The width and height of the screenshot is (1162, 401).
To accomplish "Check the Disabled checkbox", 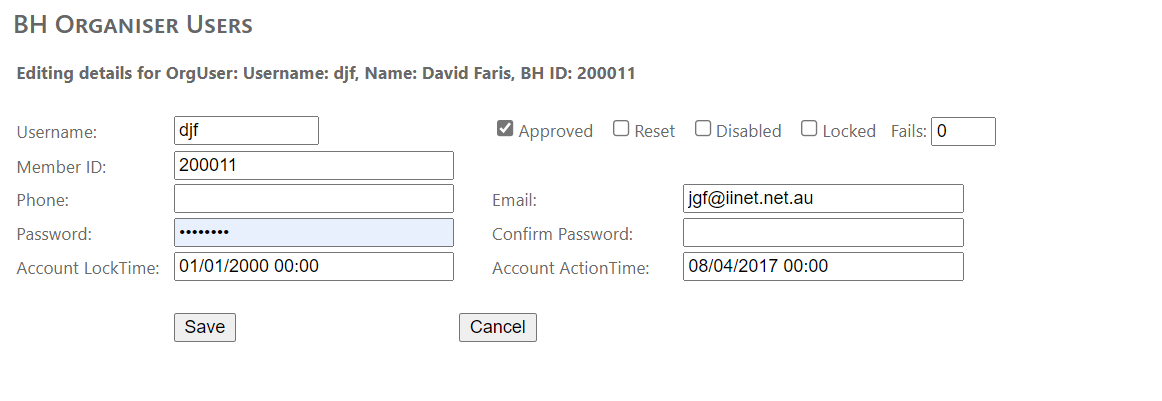I will click(x=703, y=129).
